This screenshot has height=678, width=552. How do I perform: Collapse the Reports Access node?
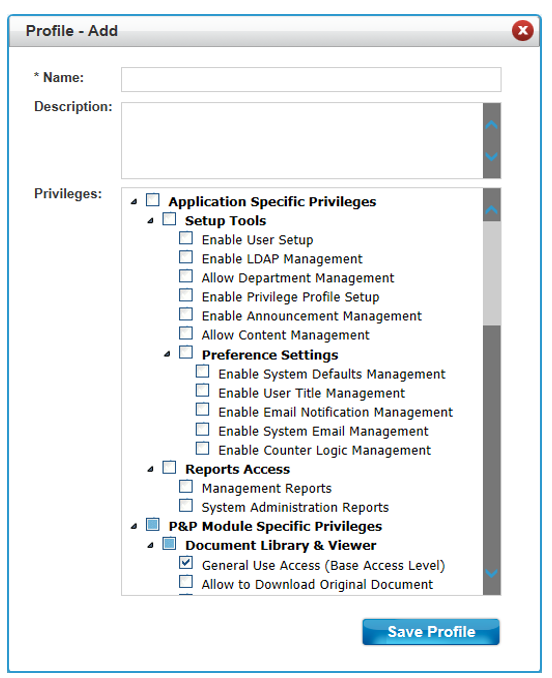150,469
